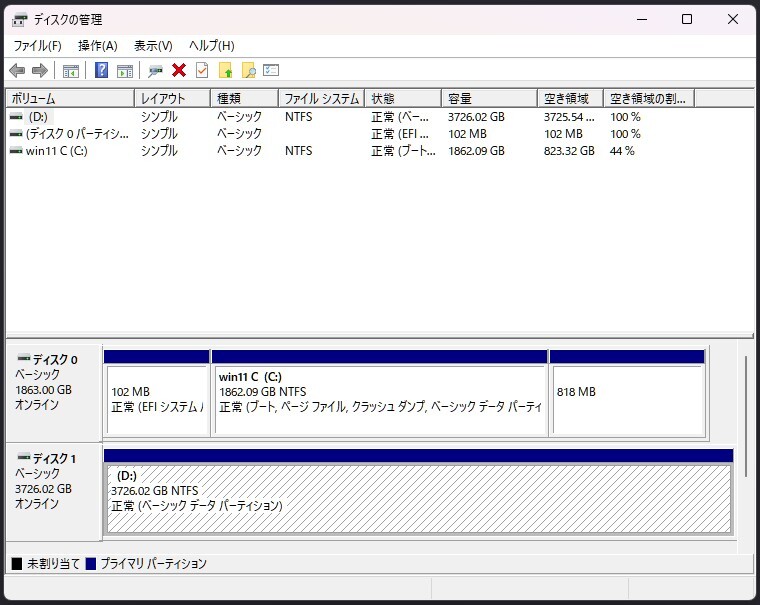This screenshot has height=605, width=760.
Task: Click the yellow page icon with green arrow
Action: (x=225, y=70)
